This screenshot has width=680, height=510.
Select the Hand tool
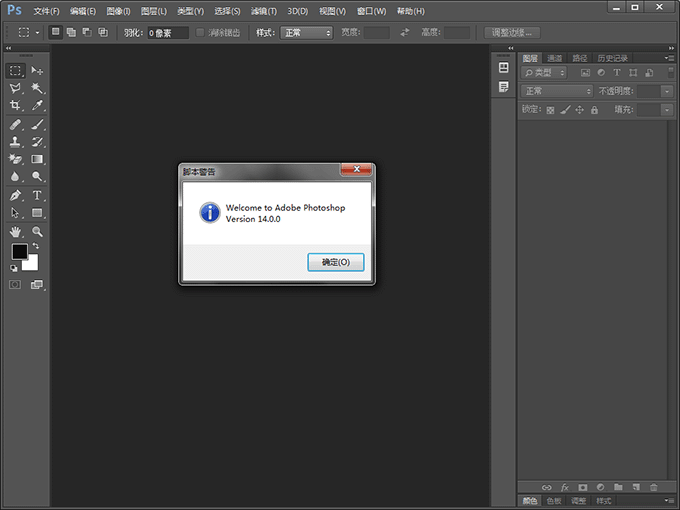(16, 232)
